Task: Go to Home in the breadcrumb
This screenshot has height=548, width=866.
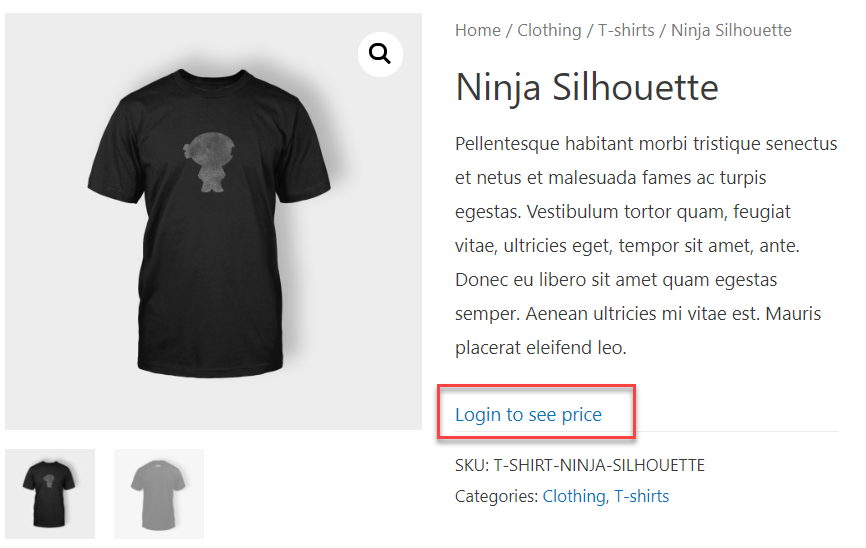Action: click(x=477, y=30)
